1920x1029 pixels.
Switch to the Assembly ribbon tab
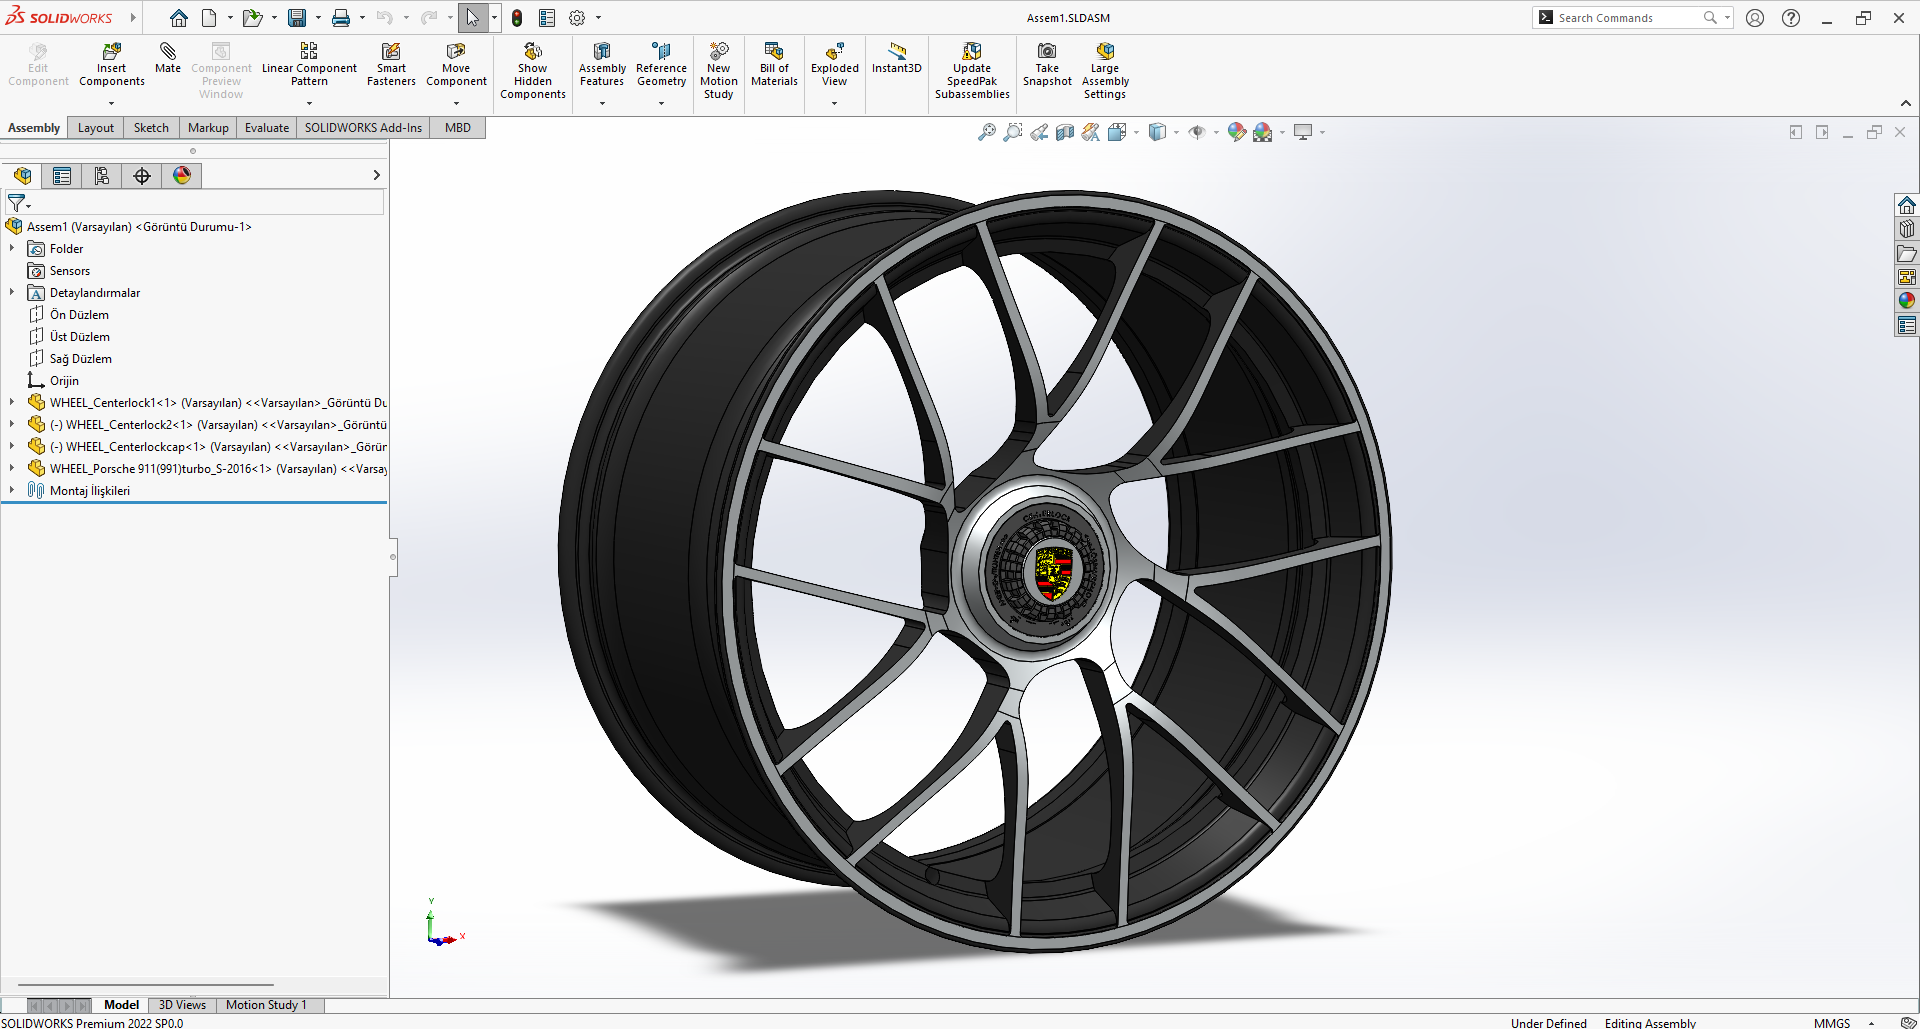[x=34, y=128]
